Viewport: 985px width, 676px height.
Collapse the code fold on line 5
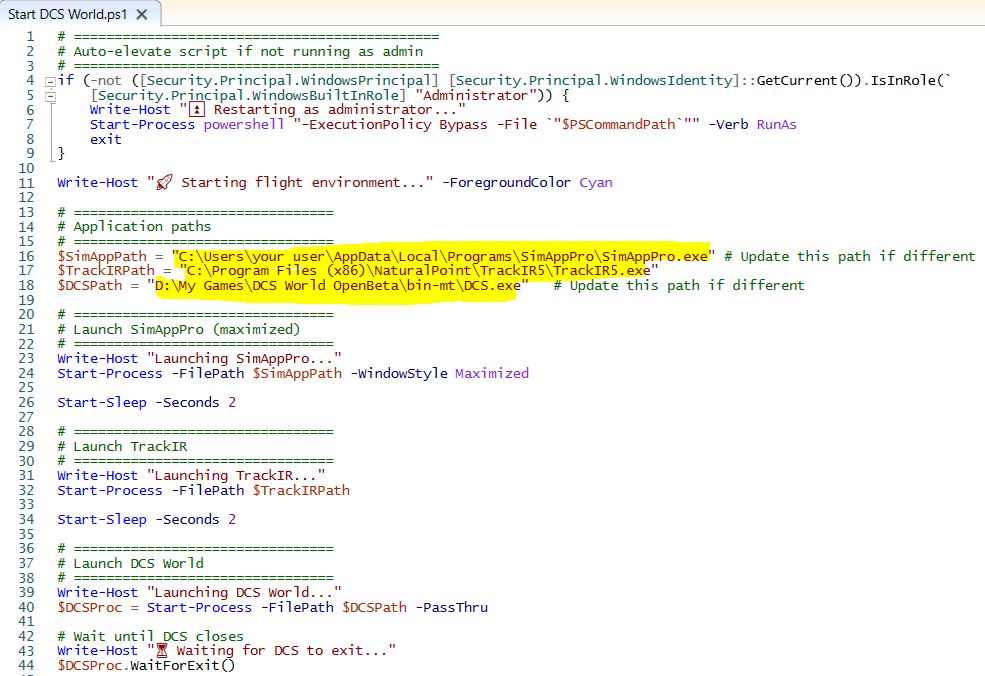[x=50, y=95]
